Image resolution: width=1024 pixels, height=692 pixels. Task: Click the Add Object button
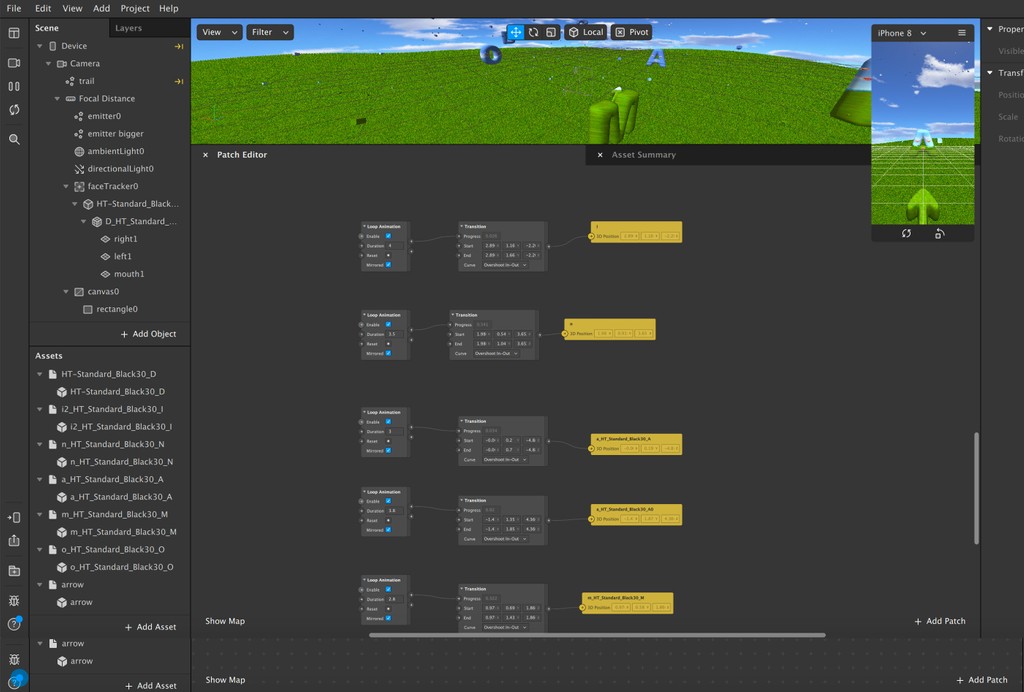coord(148,334)
